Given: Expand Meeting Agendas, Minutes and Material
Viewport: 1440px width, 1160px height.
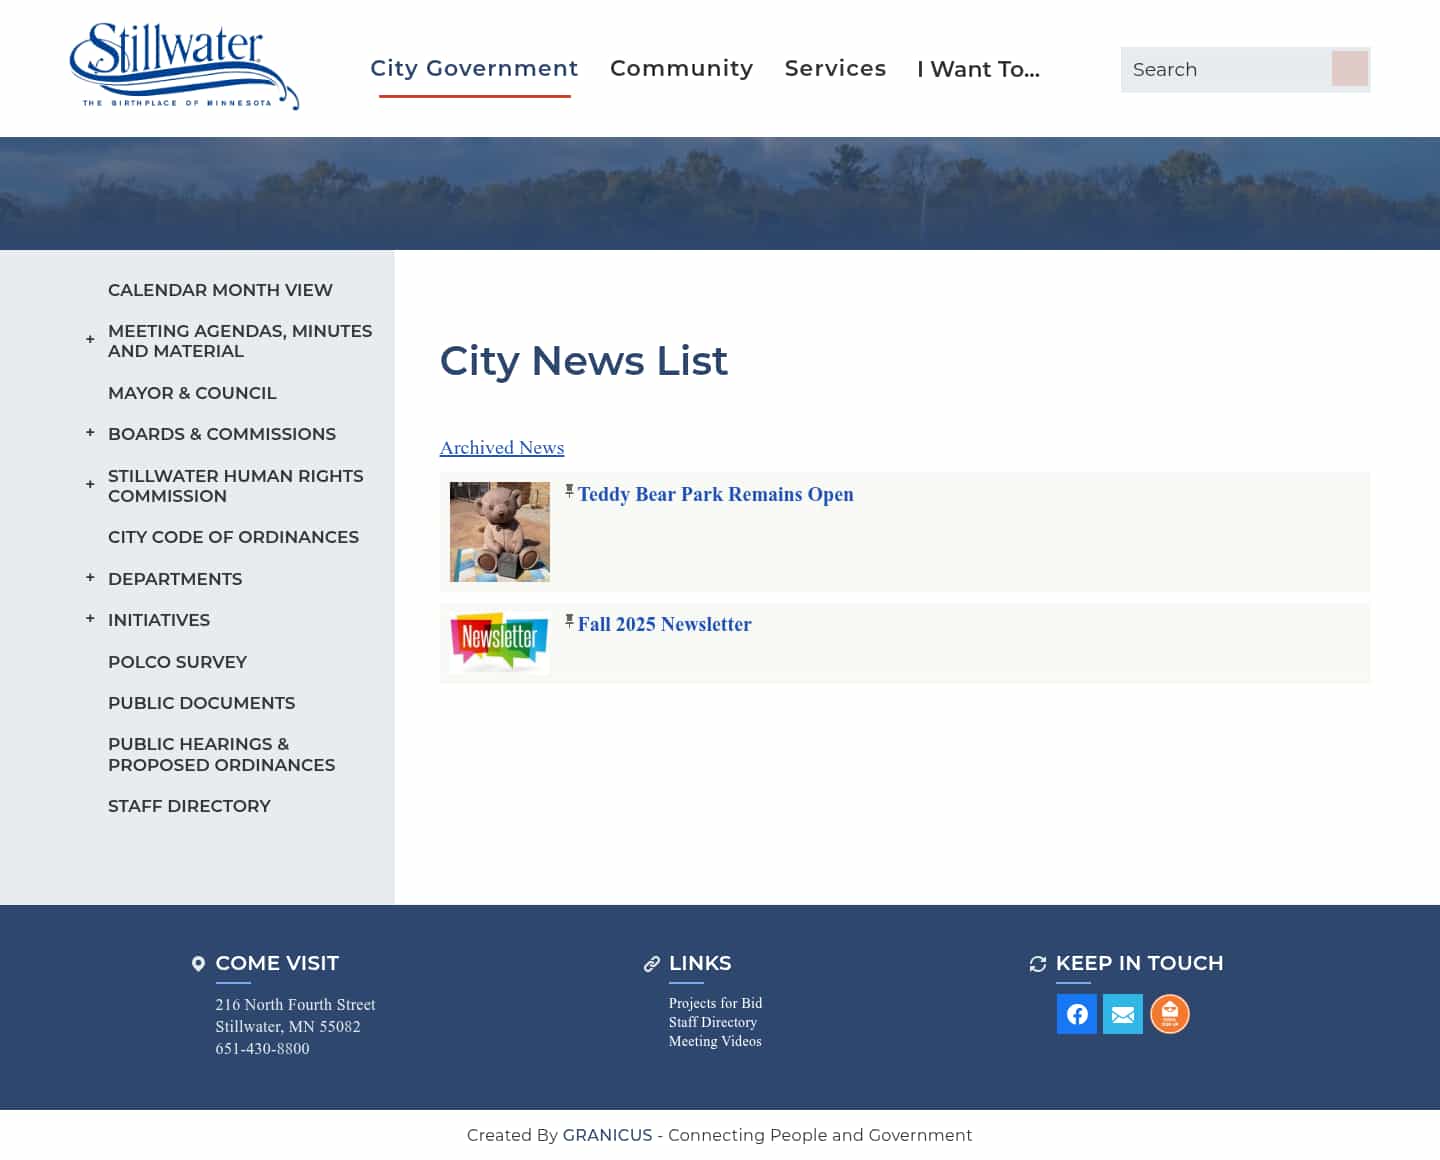Looking at the screenshot, I should [89, 340].
